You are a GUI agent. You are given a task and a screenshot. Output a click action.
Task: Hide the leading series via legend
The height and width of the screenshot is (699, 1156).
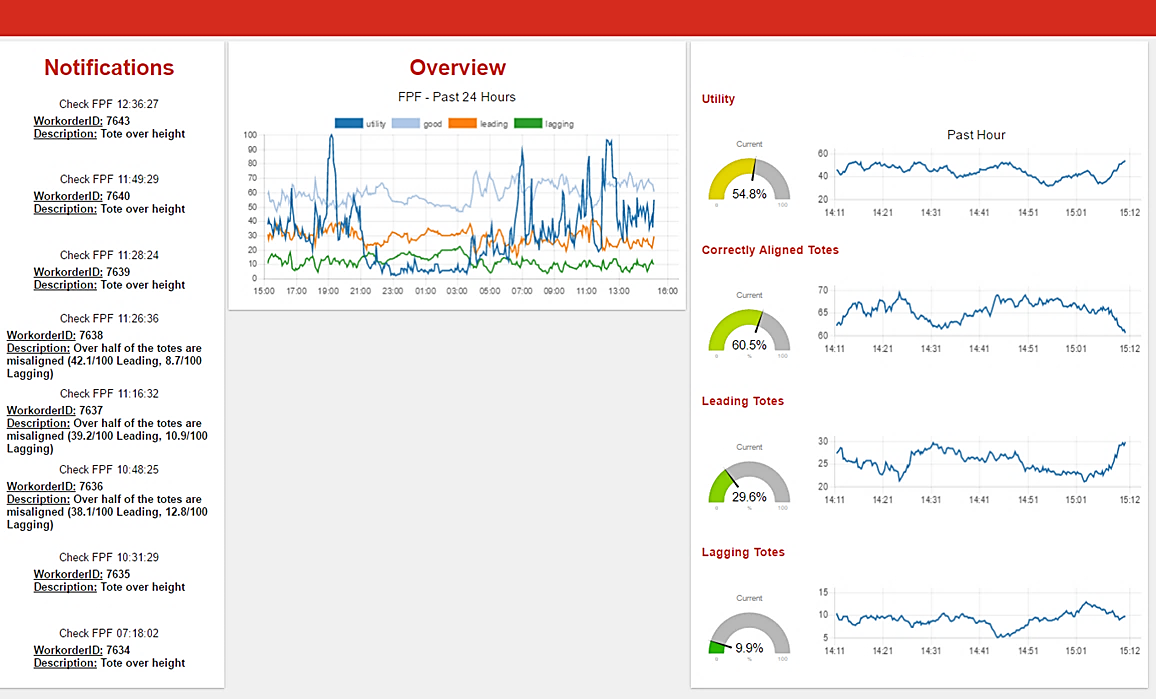click(478, 124)
